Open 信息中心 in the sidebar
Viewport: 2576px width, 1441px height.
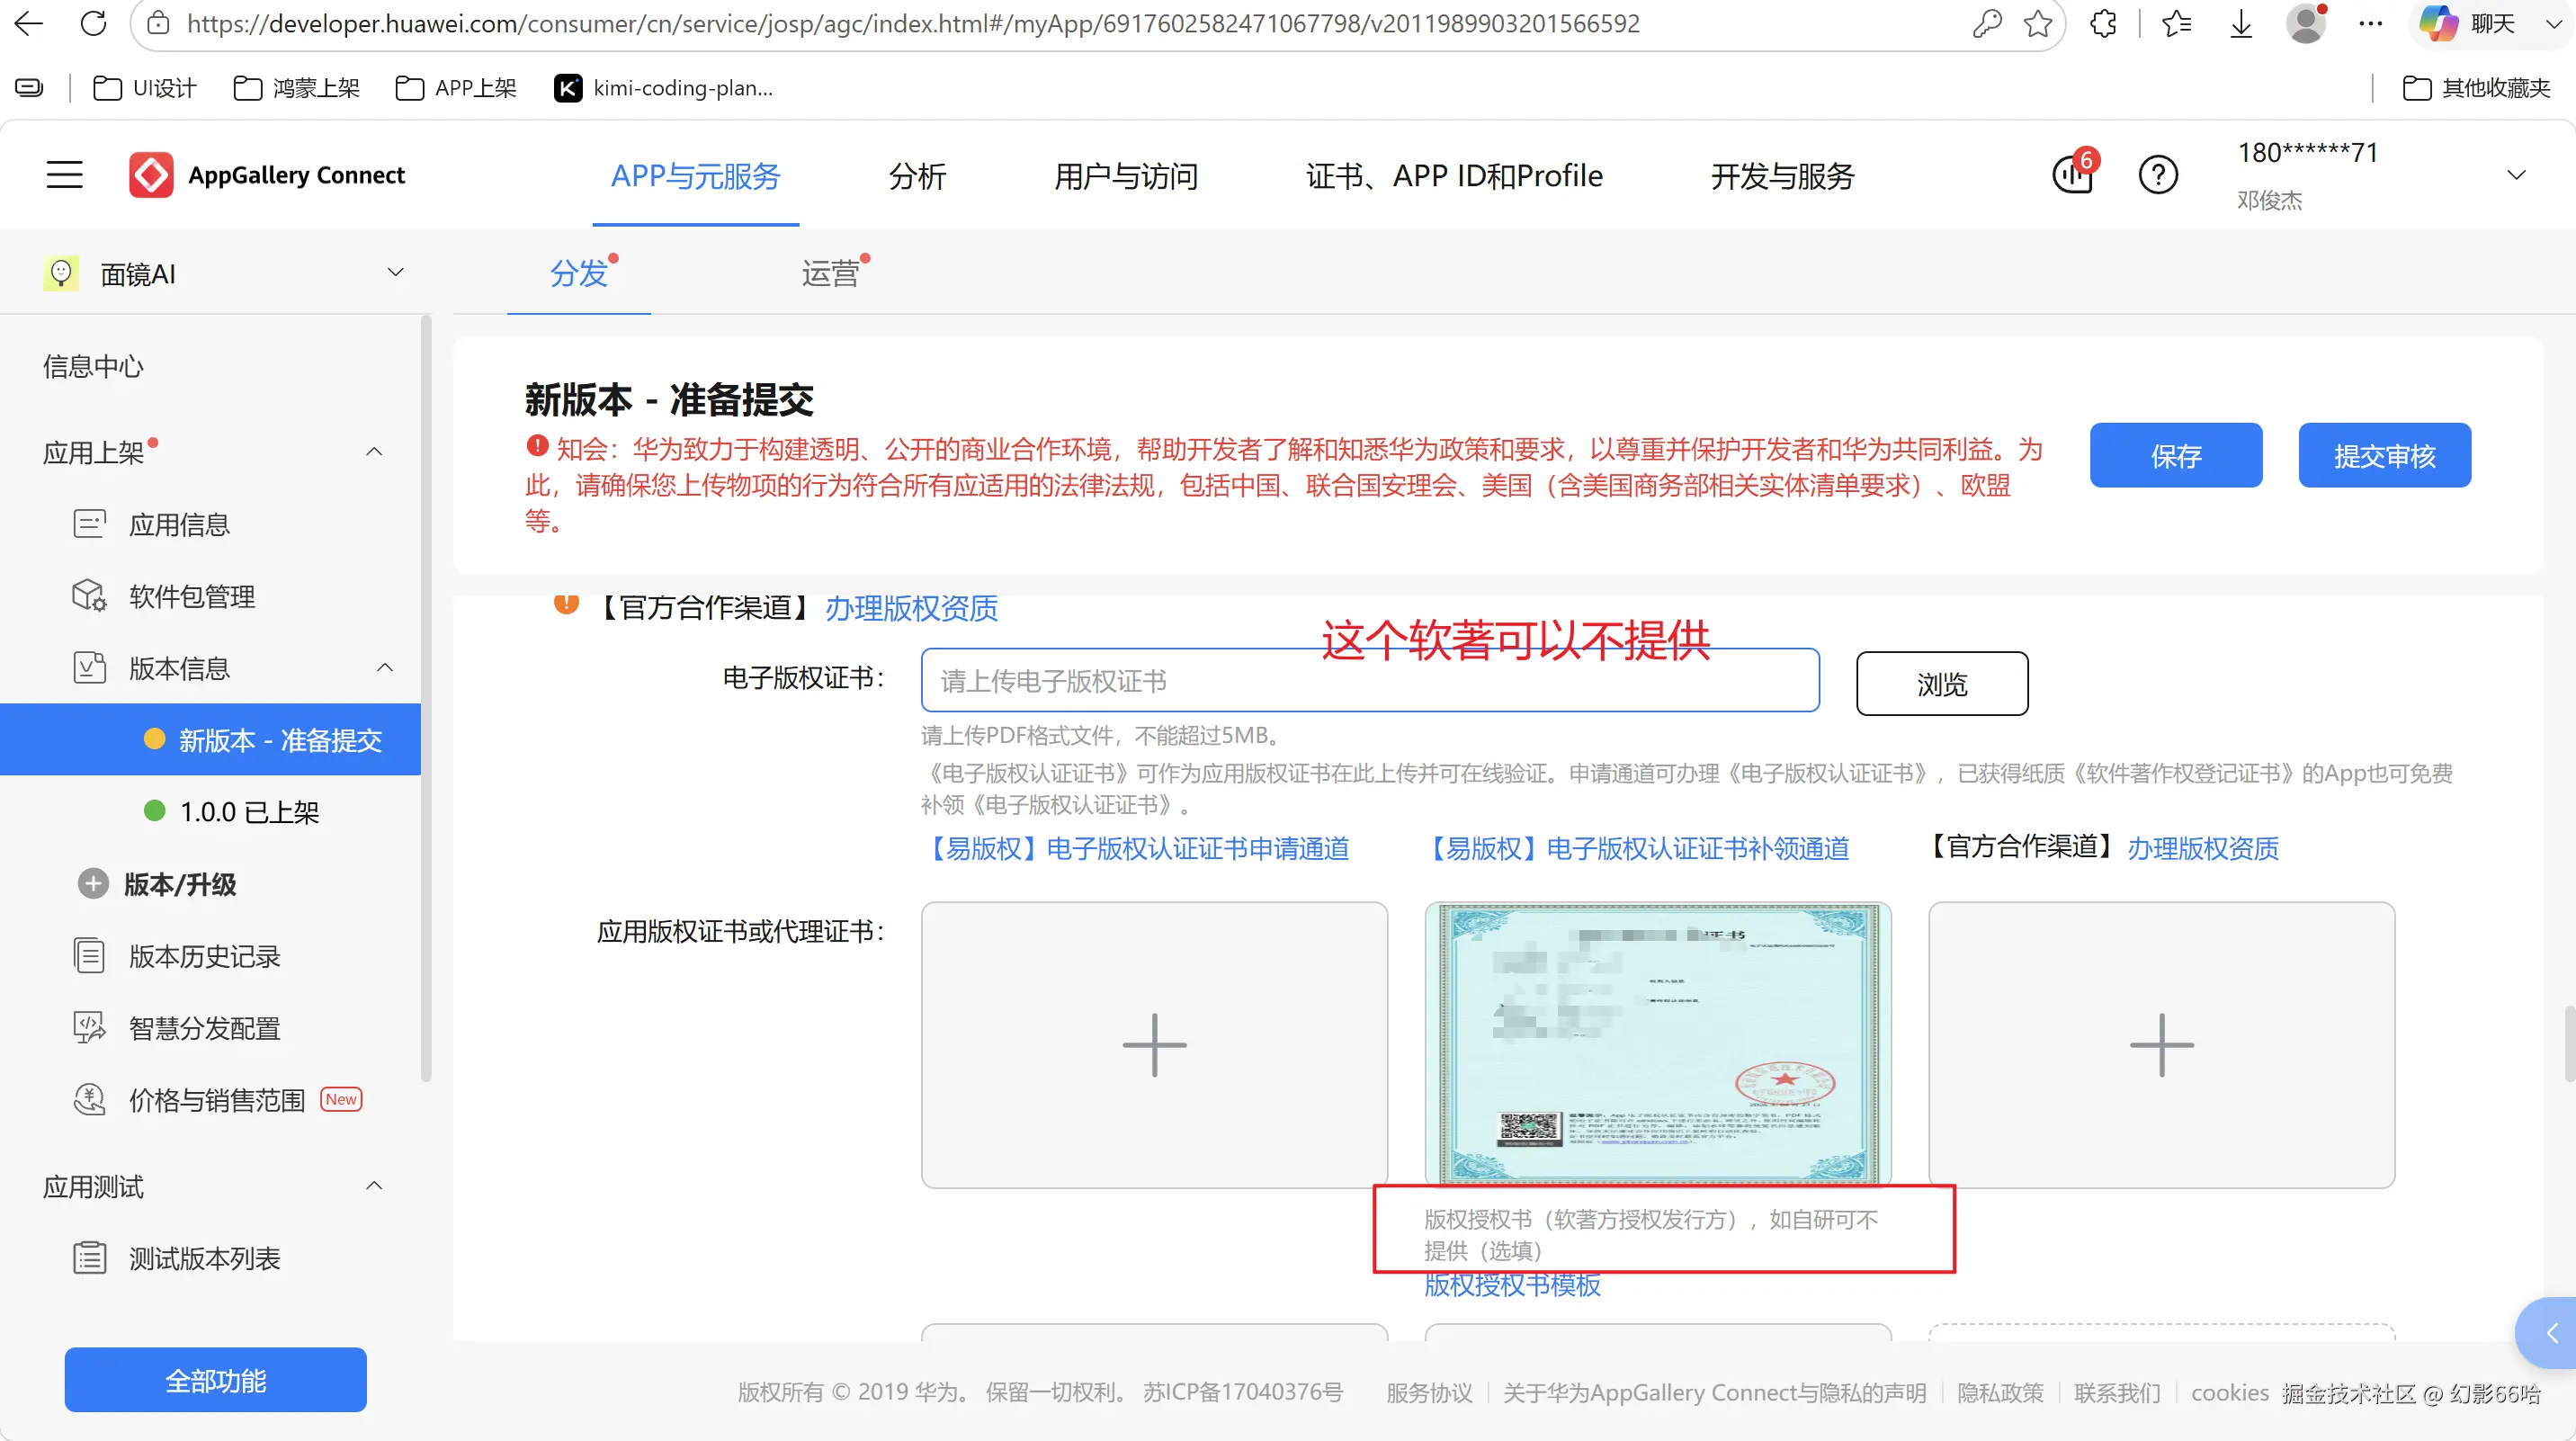tap(93, 366)
